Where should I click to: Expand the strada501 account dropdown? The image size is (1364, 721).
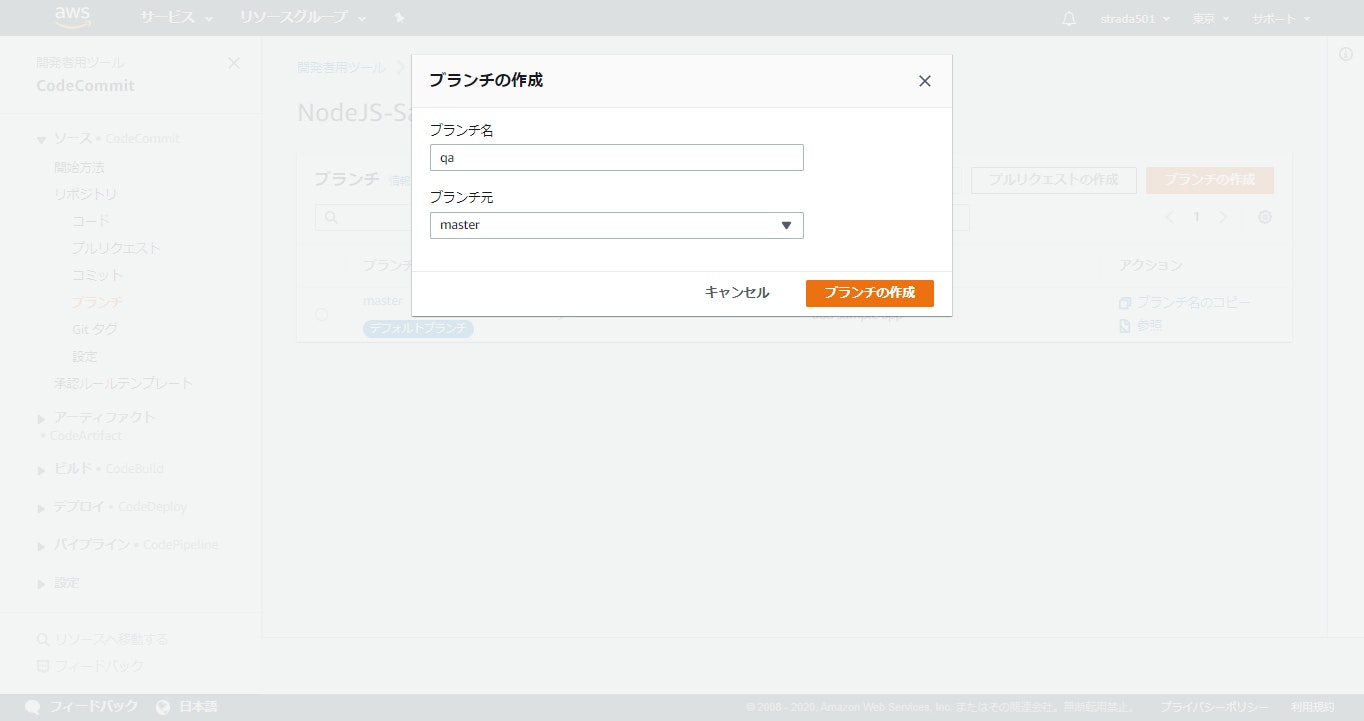click(1134, 17)
